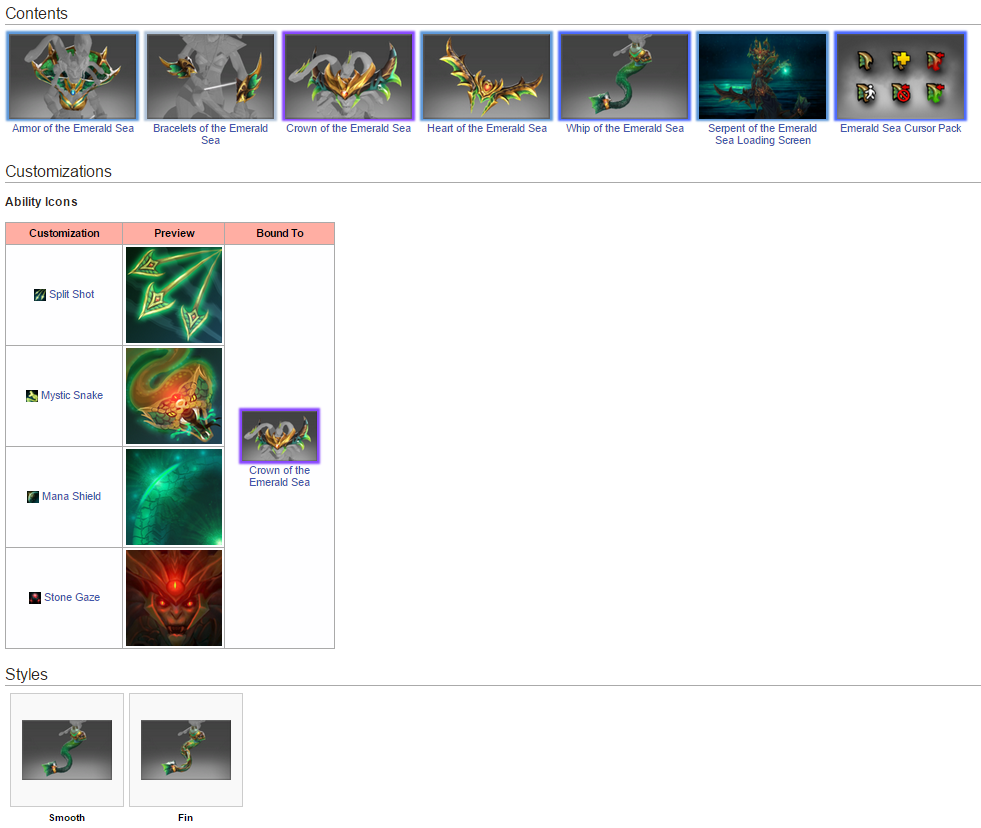This screenshot has height=828, width=981.
Task: Click the small Split Shot ability icon
Action: [x=40, y=295]
